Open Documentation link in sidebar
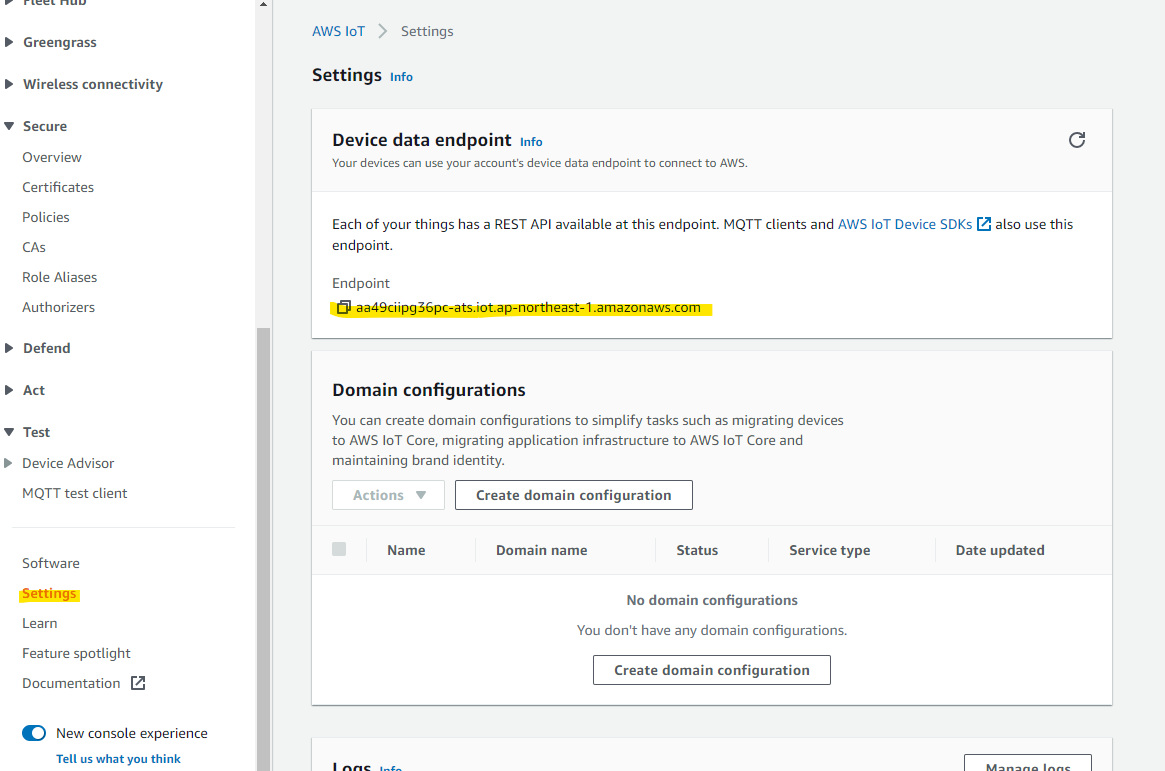 point(71,683)
